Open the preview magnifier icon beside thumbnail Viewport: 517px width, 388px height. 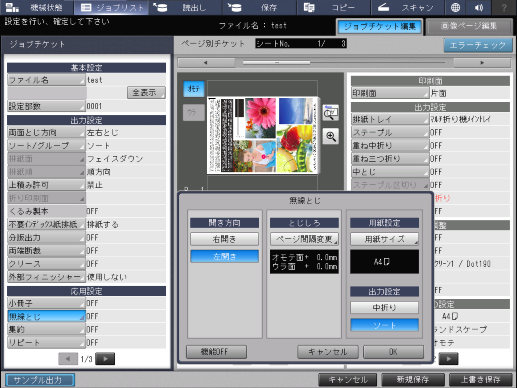331,113
